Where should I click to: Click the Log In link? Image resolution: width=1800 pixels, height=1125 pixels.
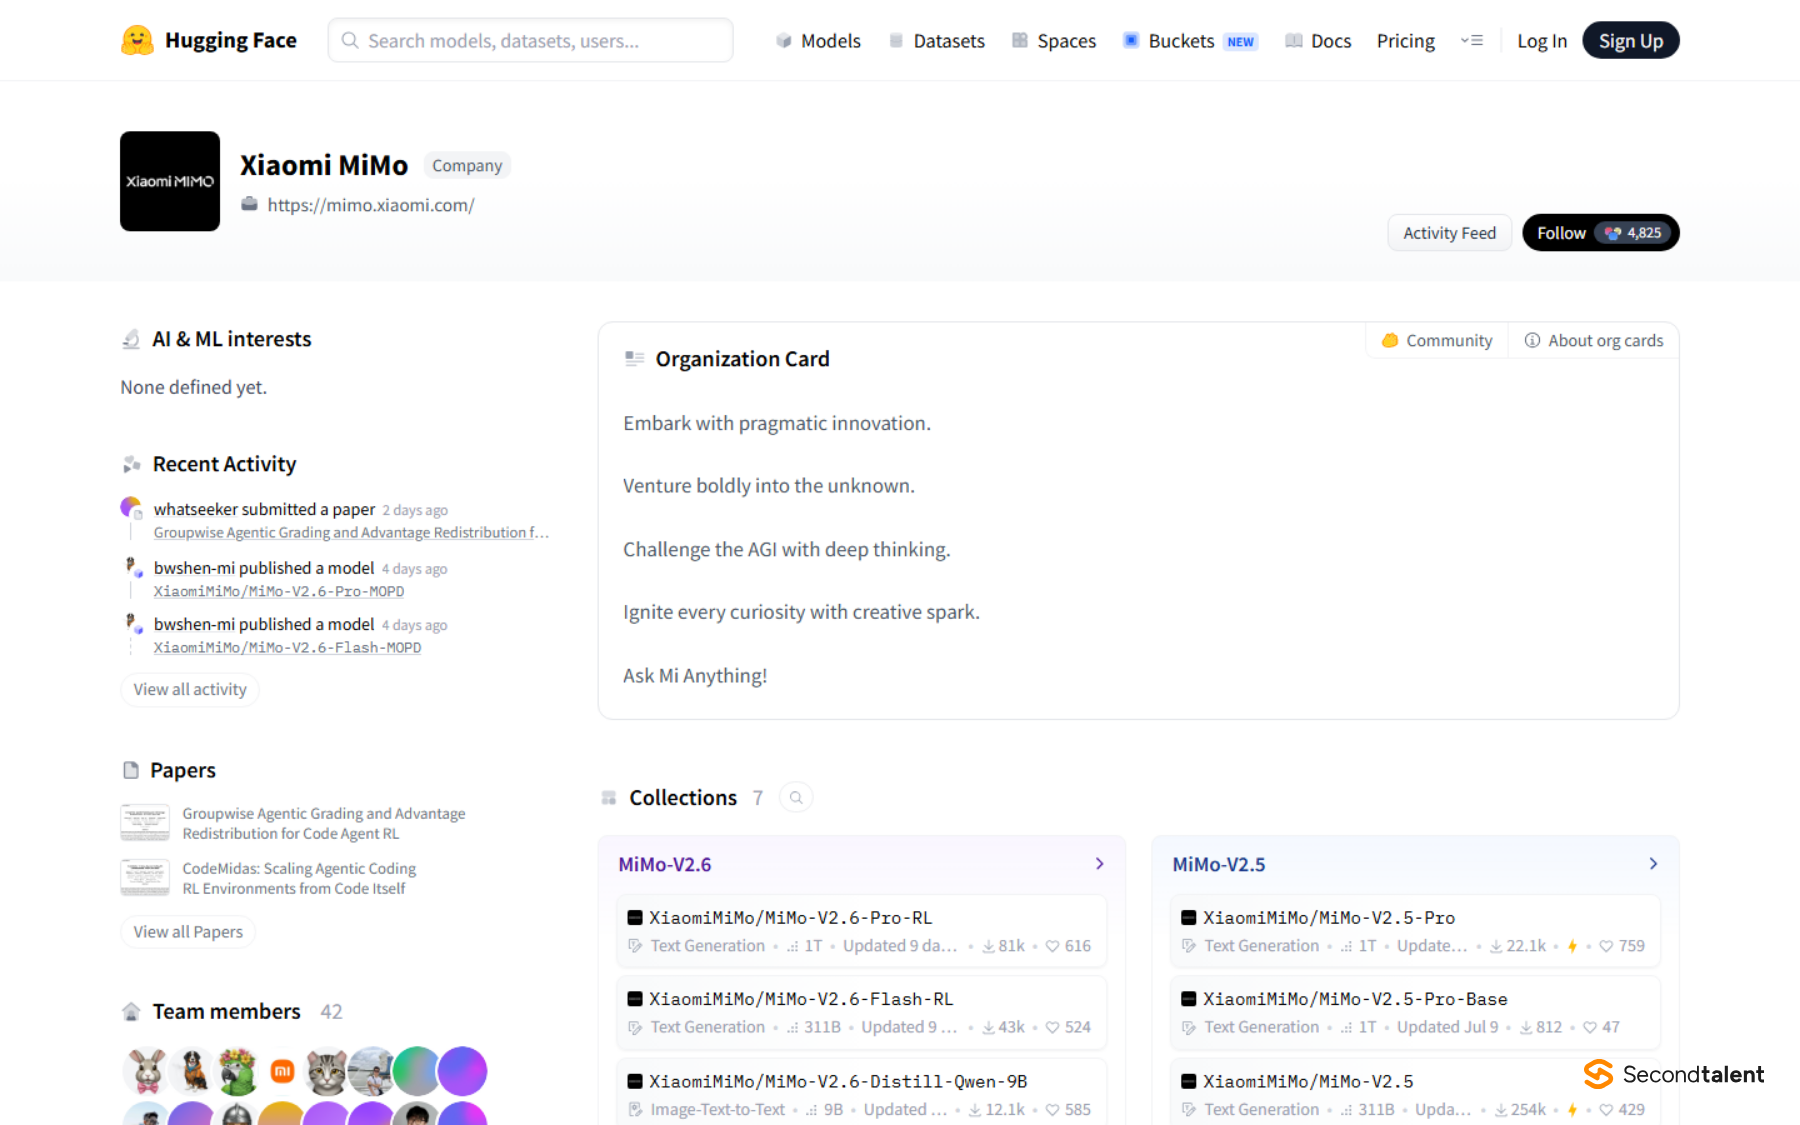click(1542, 41)
